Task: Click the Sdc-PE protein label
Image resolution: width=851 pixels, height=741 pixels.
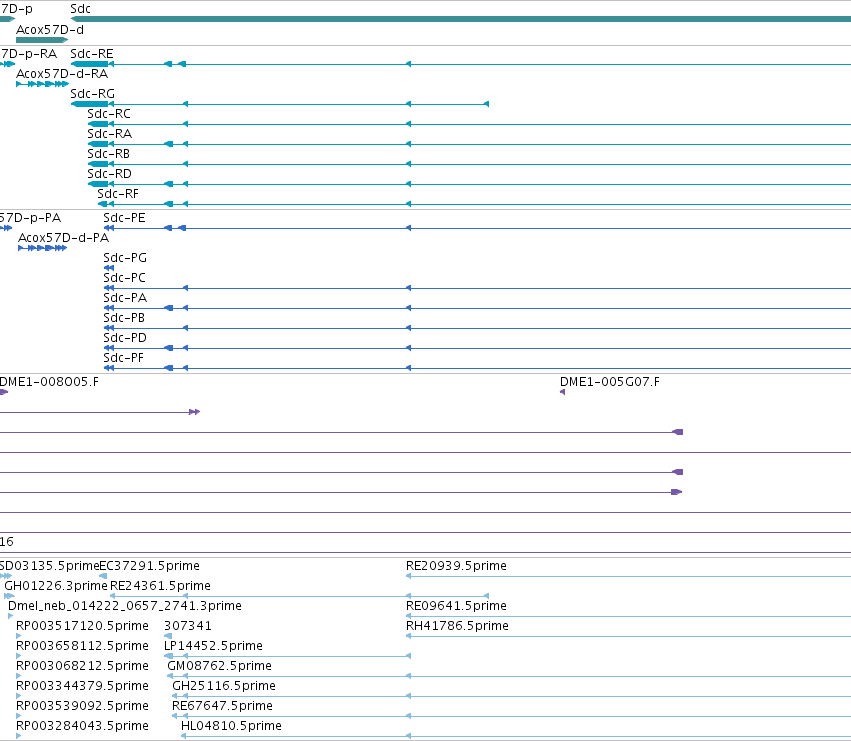Action: [x=124, y=218]
